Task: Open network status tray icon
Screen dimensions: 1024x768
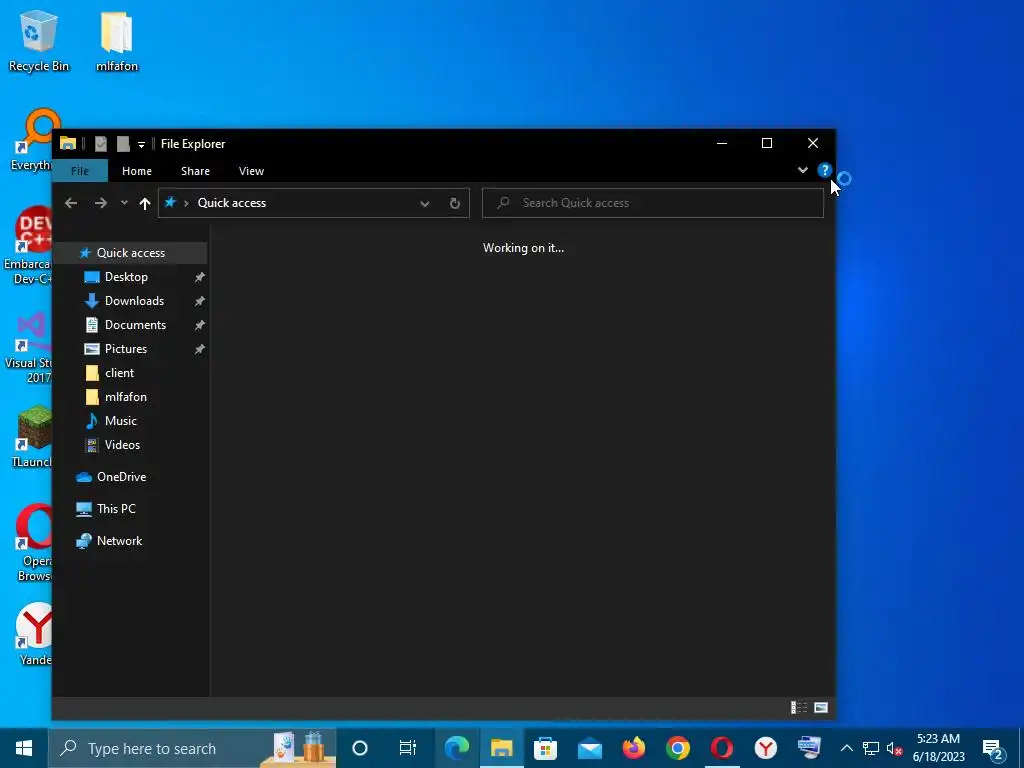Action: pos(871,748)
